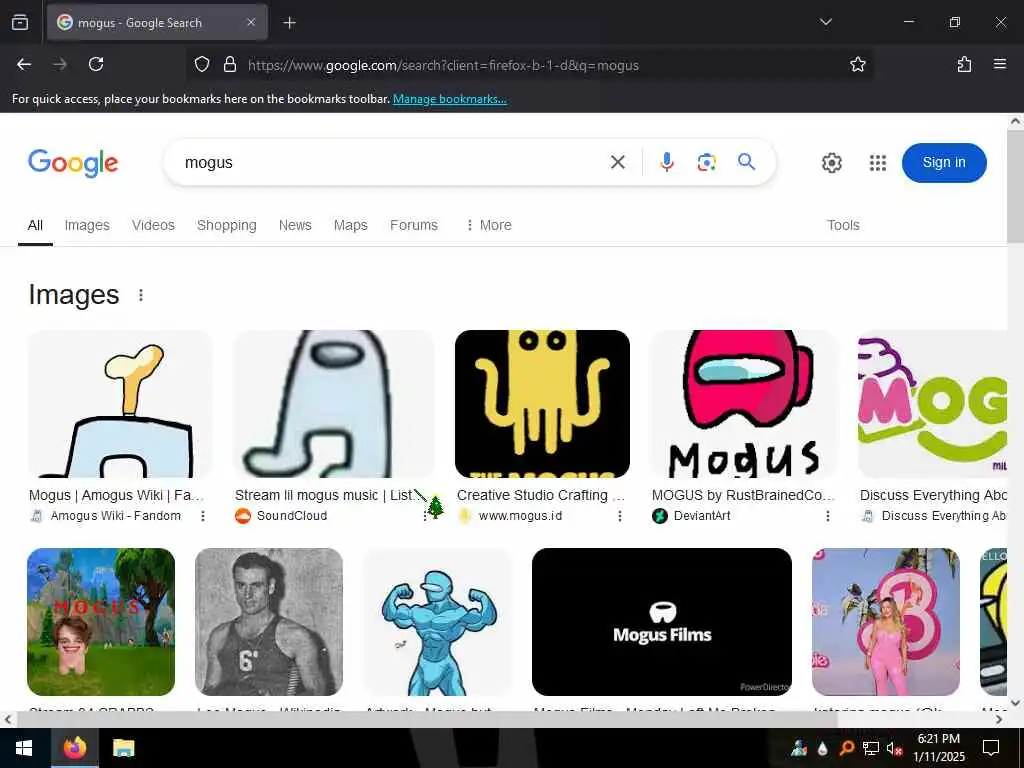Click the Google logo
This screenshot has width=1024, height=768.
pos(73,163)
